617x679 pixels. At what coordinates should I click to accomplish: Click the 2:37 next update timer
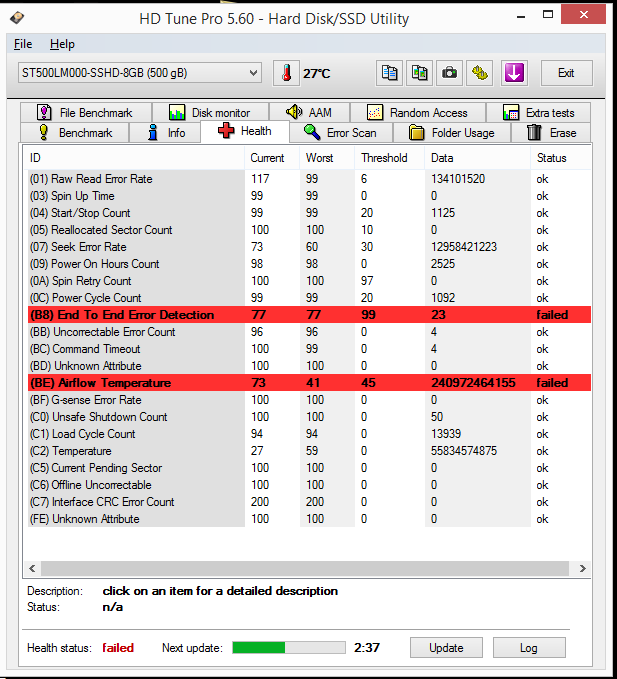[x=367, y=648]
